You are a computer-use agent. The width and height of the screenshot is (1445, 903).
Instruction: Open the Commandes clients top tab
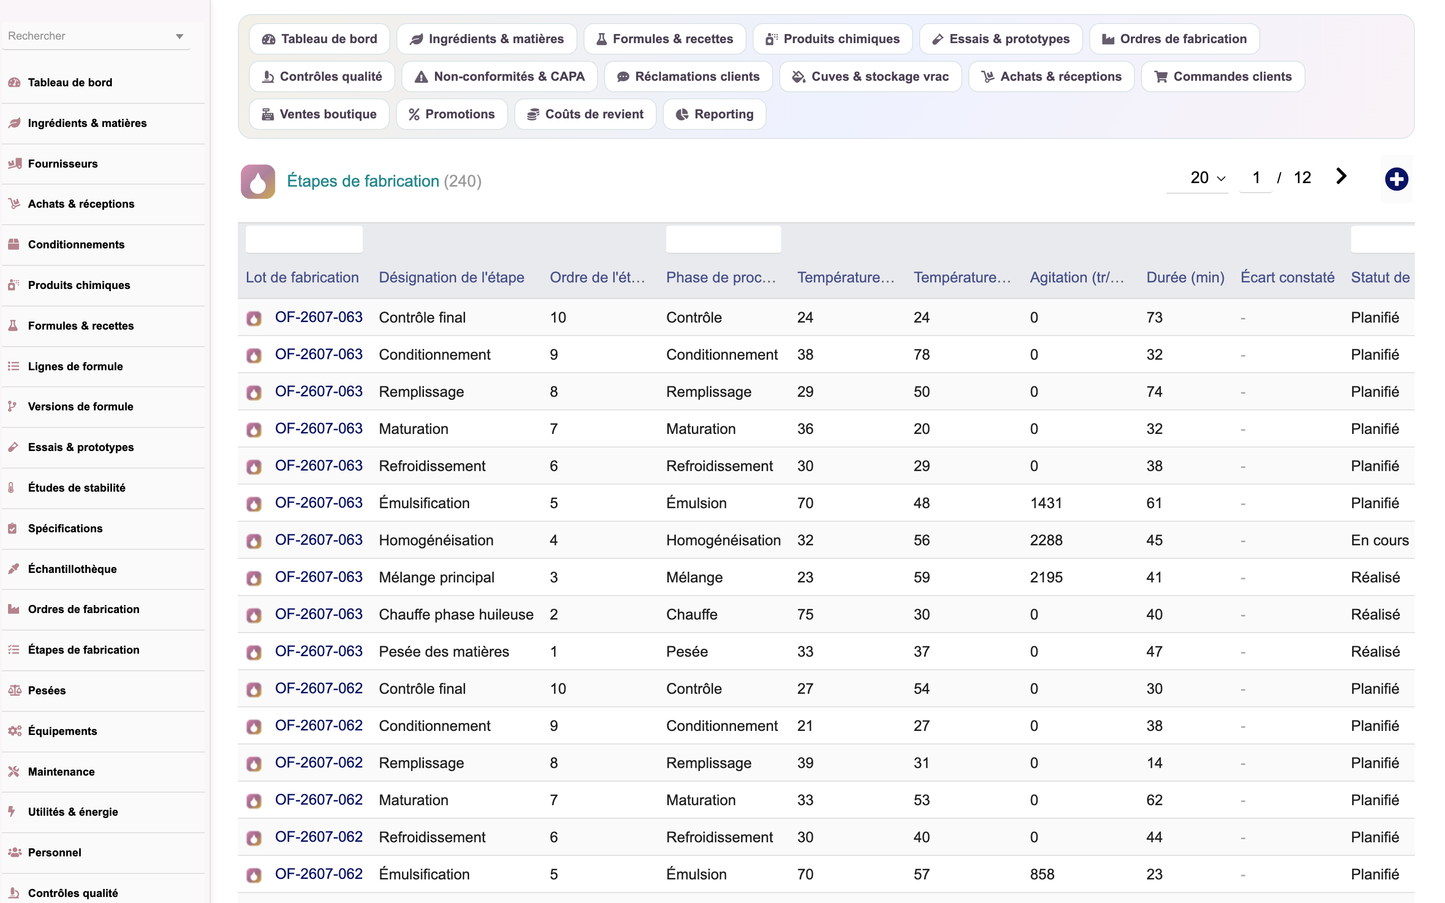[1223, 76]
